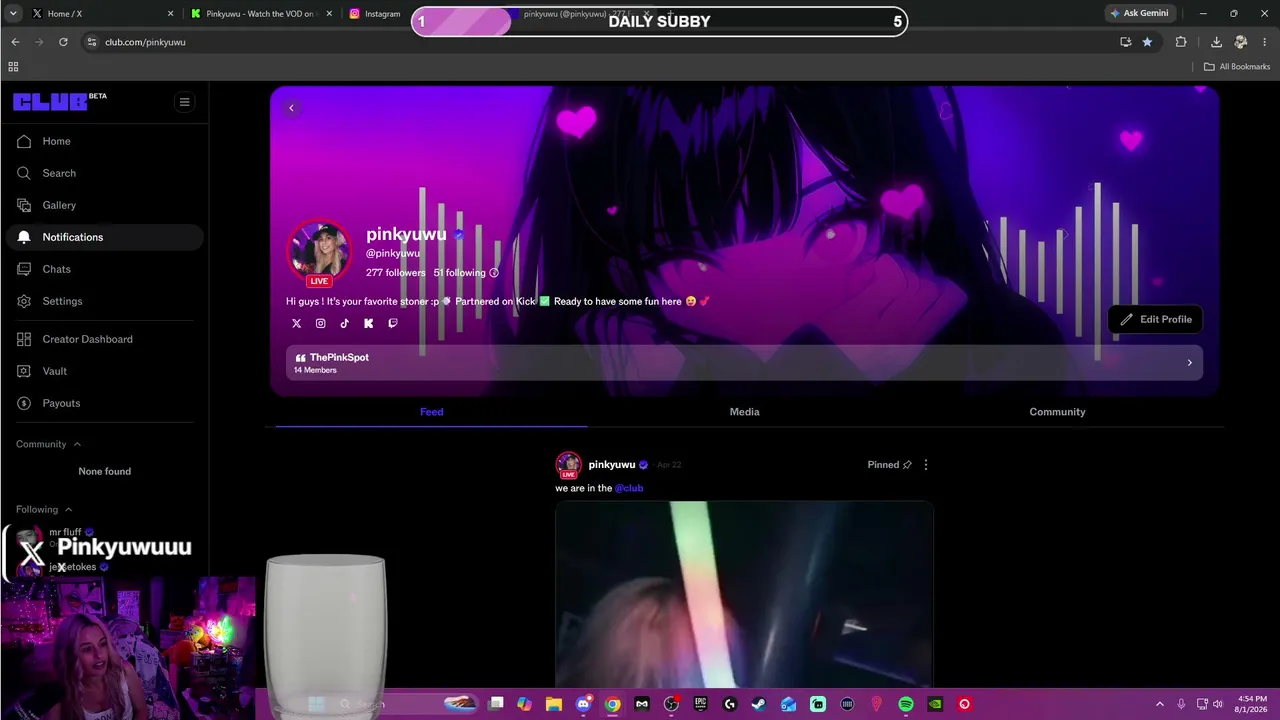Click the back arrow on the profile banner

click(291, 108)
